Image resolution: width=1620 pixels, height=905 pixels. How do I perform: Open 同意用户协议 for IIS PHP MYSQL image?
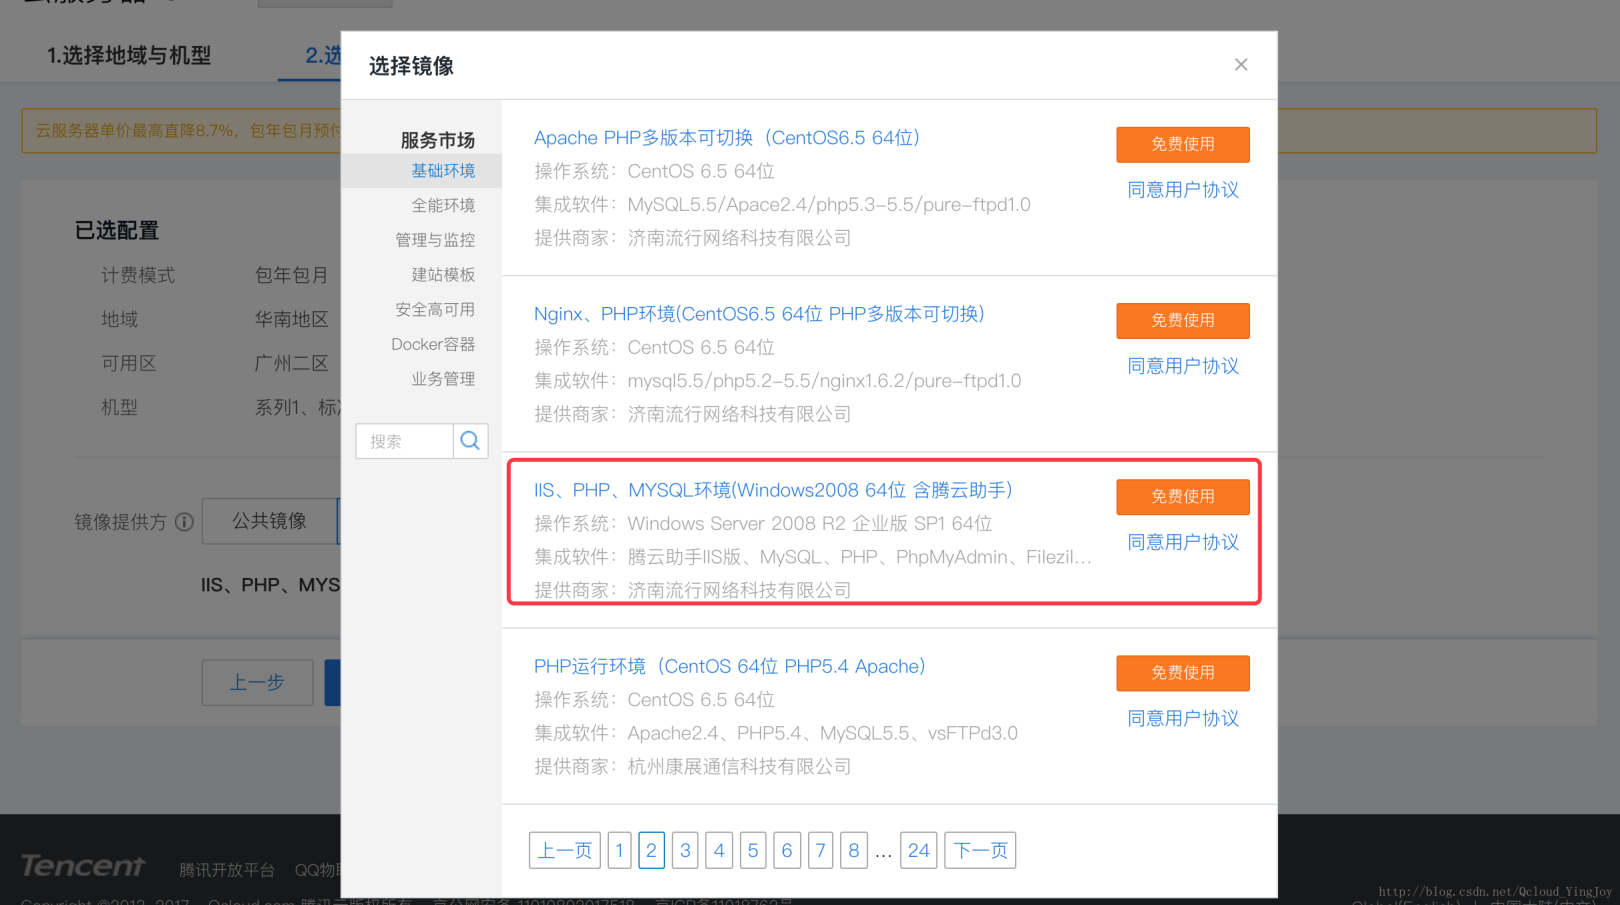[1183, 542]
